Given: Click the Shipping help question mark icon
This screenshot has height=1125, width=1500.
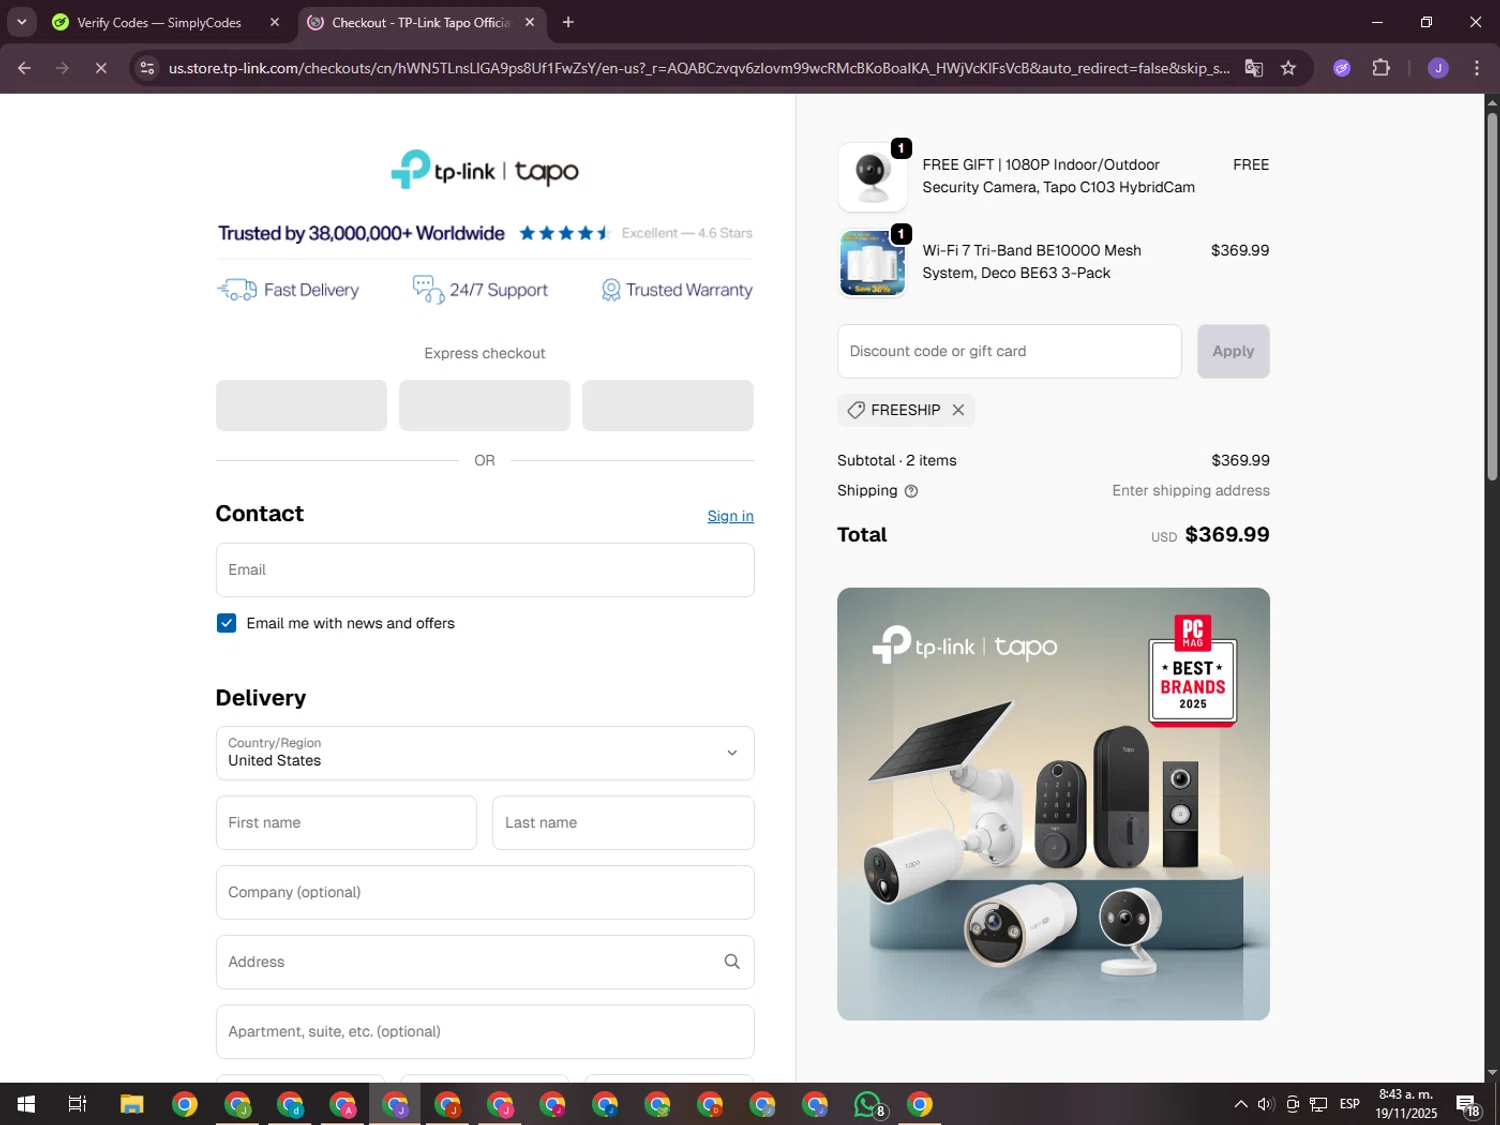Looking at the screenshot, I should click(x=911, y=491).
